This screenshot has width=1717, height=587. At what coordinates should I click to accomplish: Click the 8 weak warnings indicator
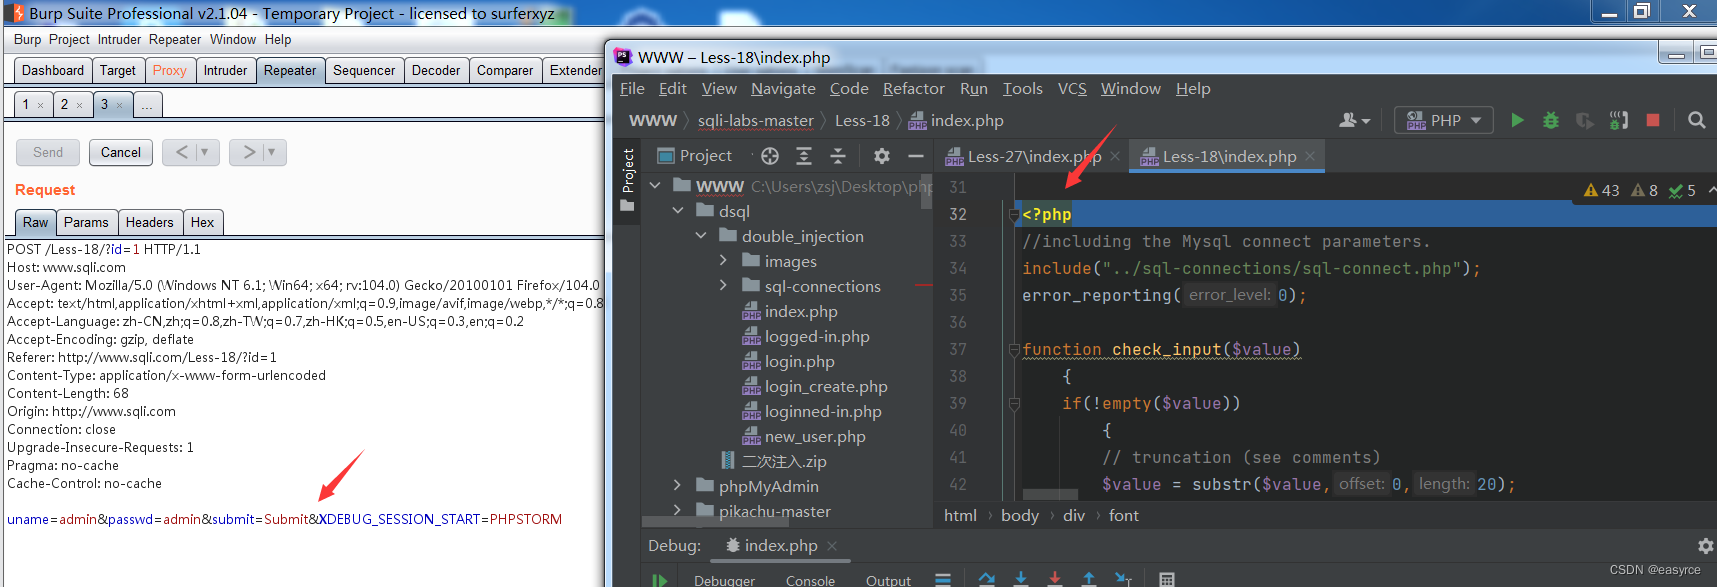point(1644,190)
